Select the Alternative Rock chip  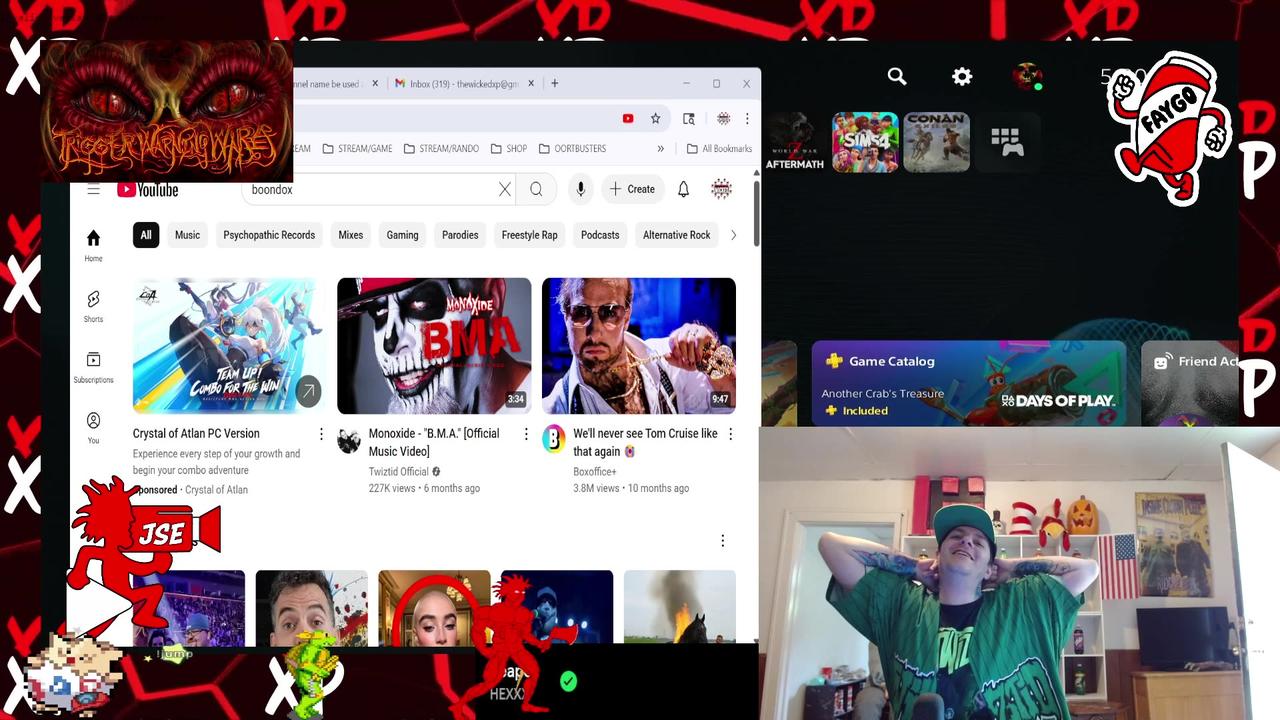pos(677,235)
